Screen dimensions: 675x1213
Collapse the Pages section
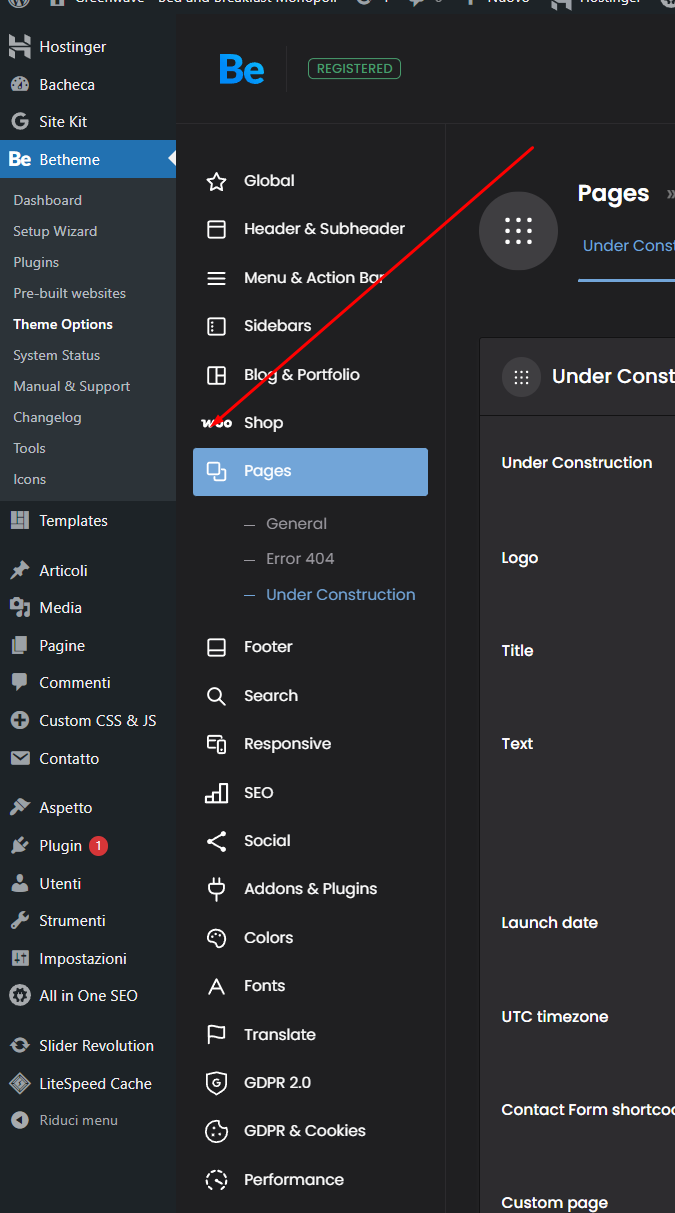(310, 472)
